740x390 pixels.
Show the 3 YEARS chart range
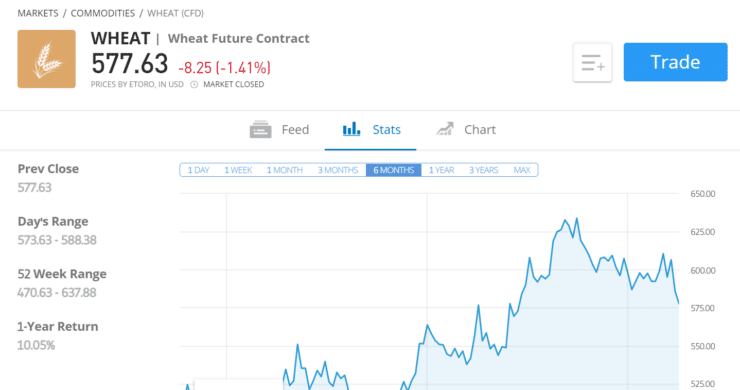[x=483, y=170]
